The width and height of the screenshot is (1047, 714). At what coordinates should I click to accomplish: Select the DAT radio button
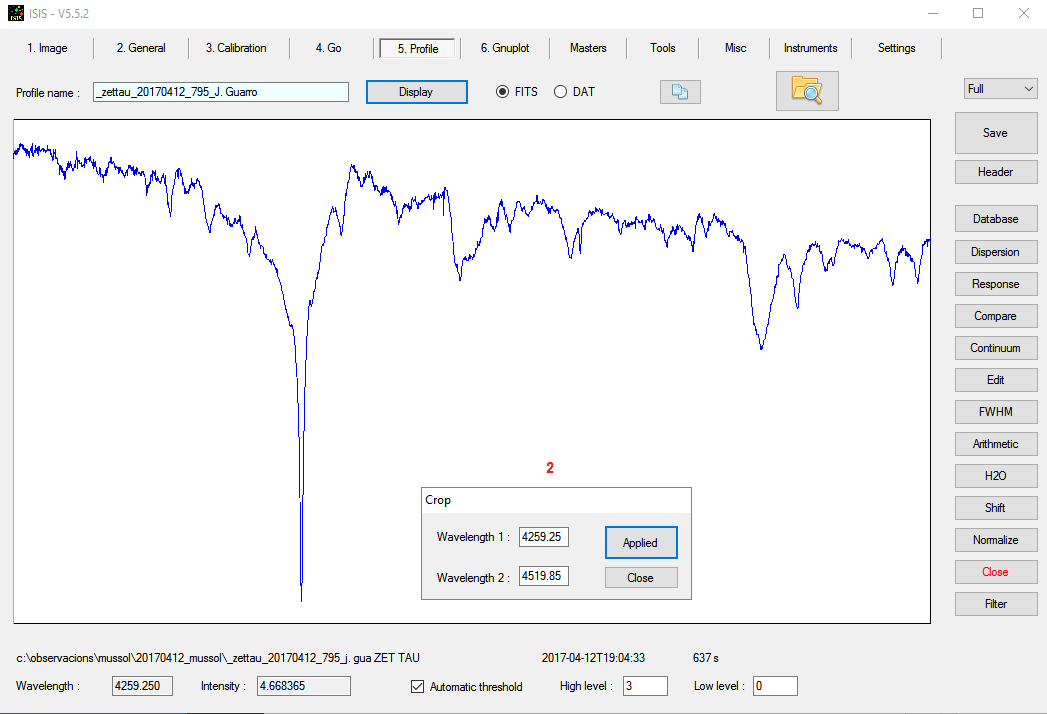[x=560, y=92]
